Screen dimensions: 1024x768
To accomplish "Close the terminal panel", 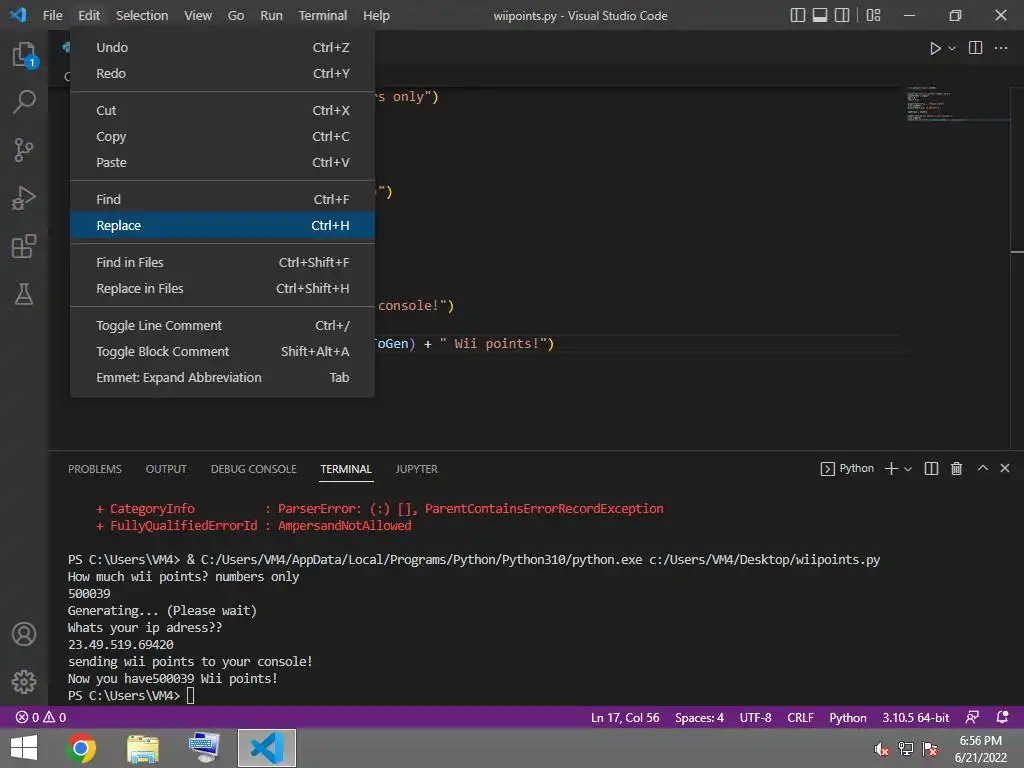I will (1005, 468).
